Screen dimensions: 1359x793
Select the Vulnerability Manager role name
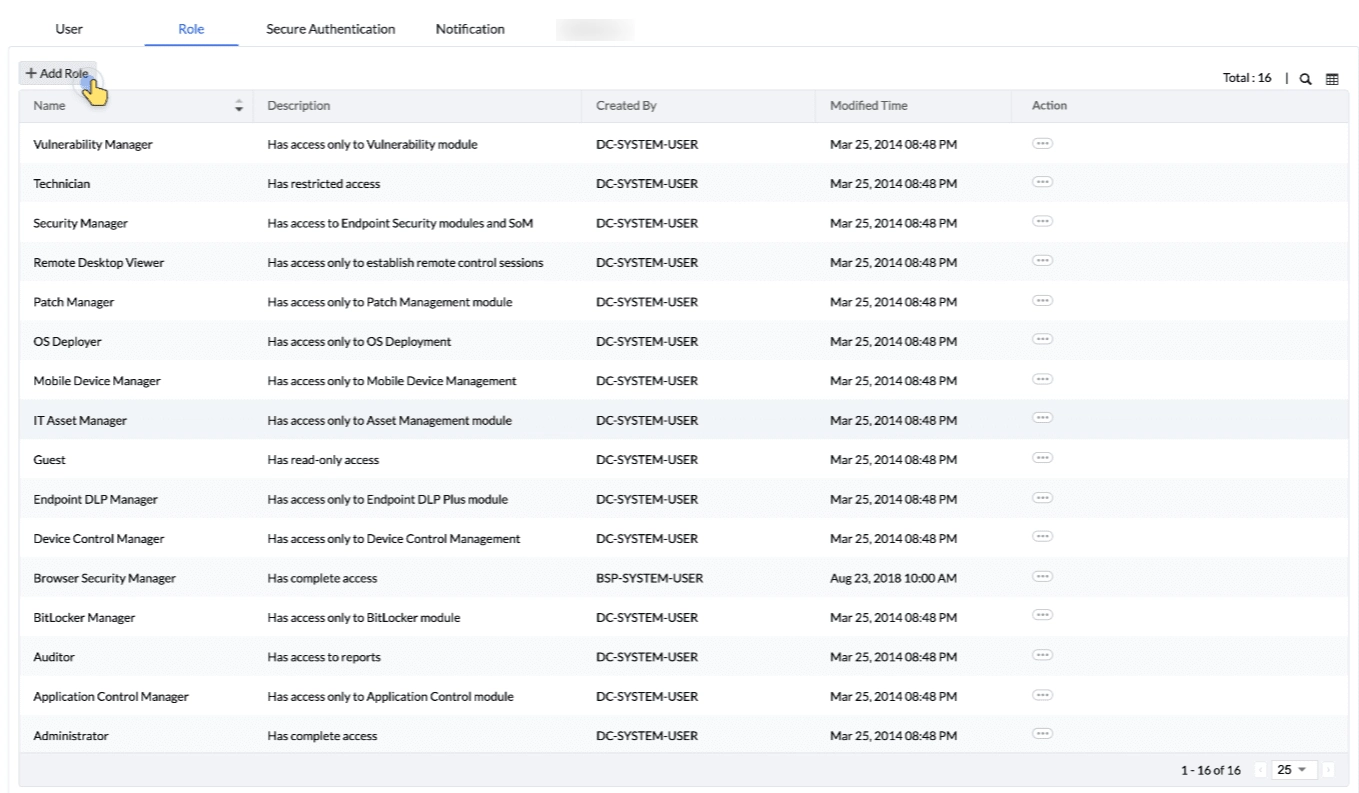coord(93,145)
